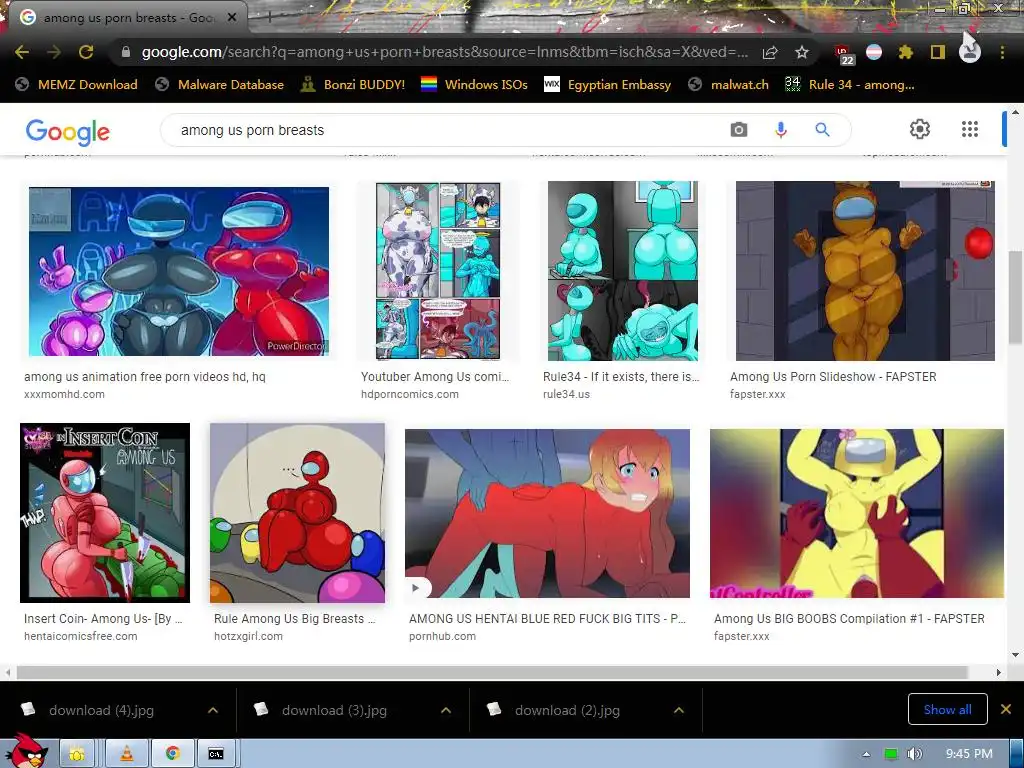Open the malwat.ch bookmark

pos(729,85)
